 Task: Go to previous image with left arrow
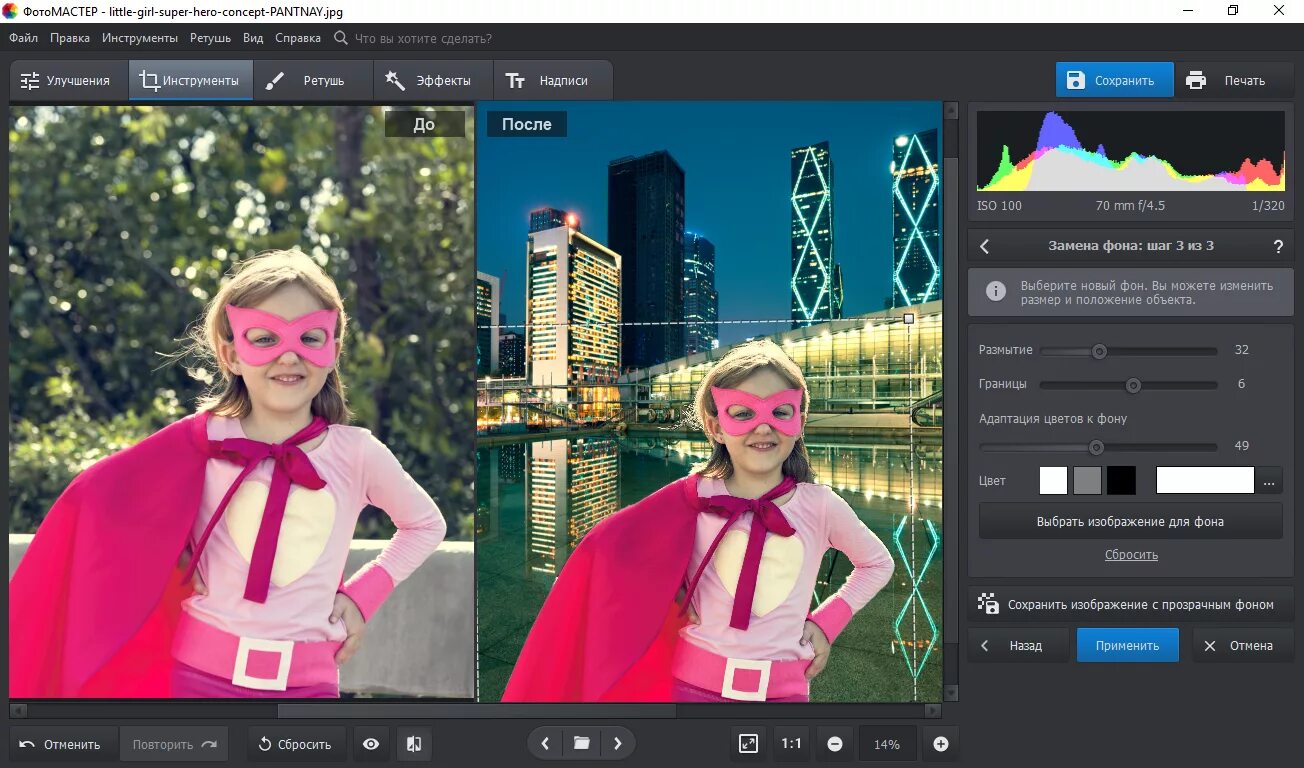point(545,743)
